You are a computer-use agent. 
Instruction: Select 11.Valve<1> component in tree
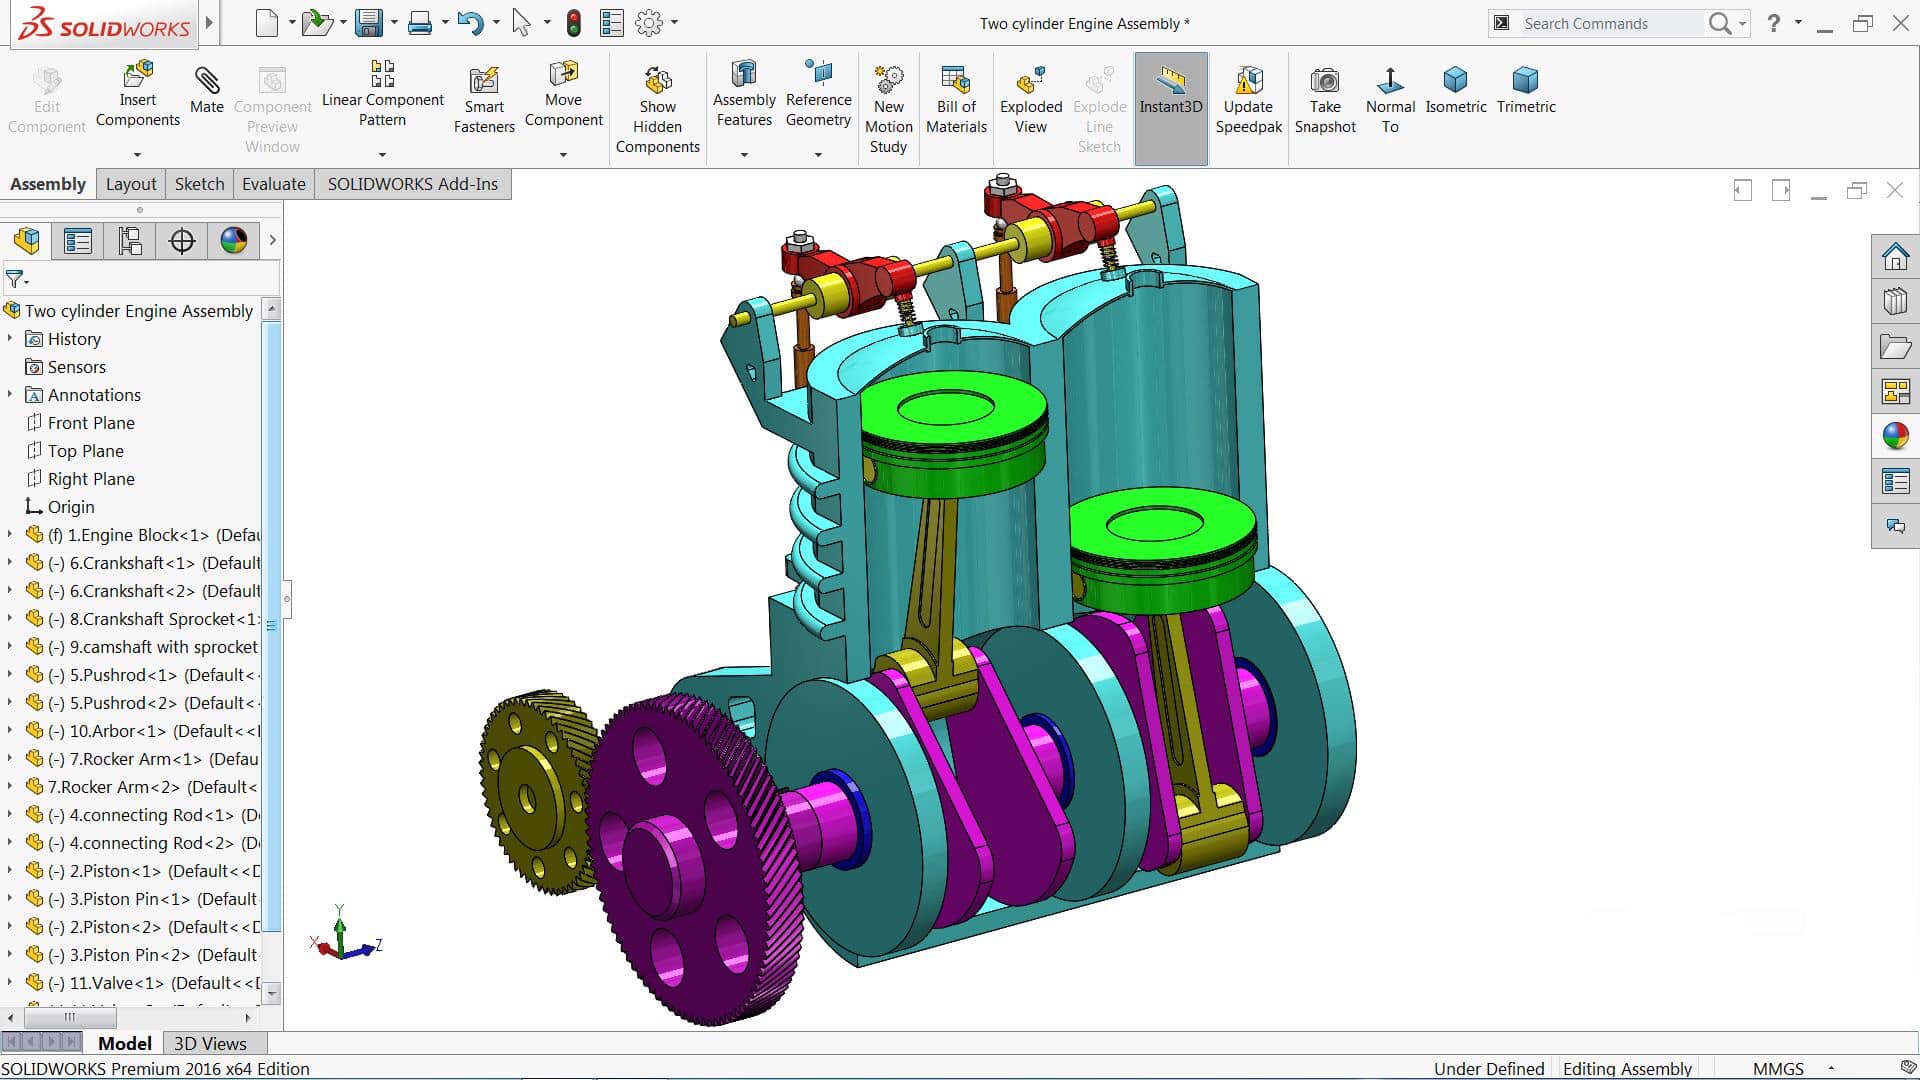pyautogui.click(x=142, y=983)
